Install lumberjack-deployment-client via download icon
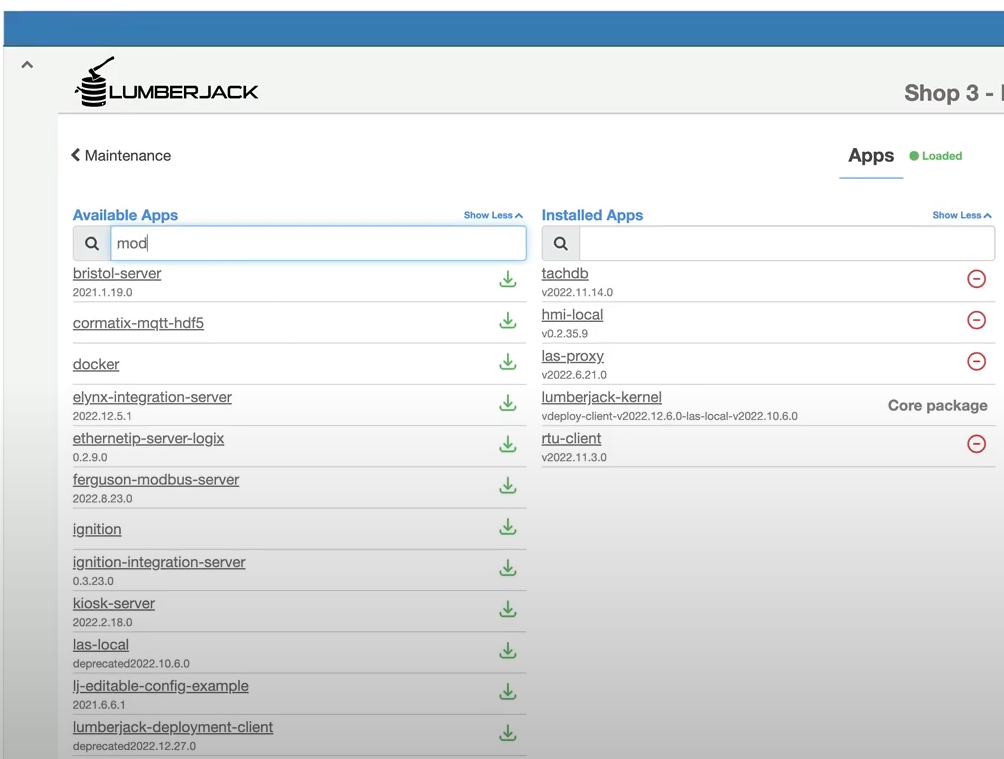This screenshot has height=759, width=1004. 508,733
